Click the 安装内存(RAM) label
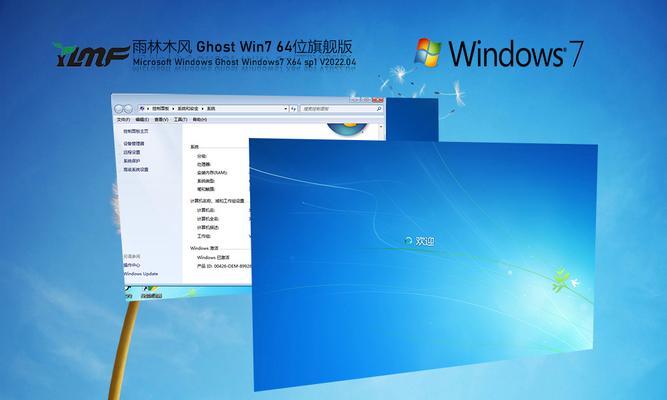Viewport: 667px width, 400px height. coord(212,173)
